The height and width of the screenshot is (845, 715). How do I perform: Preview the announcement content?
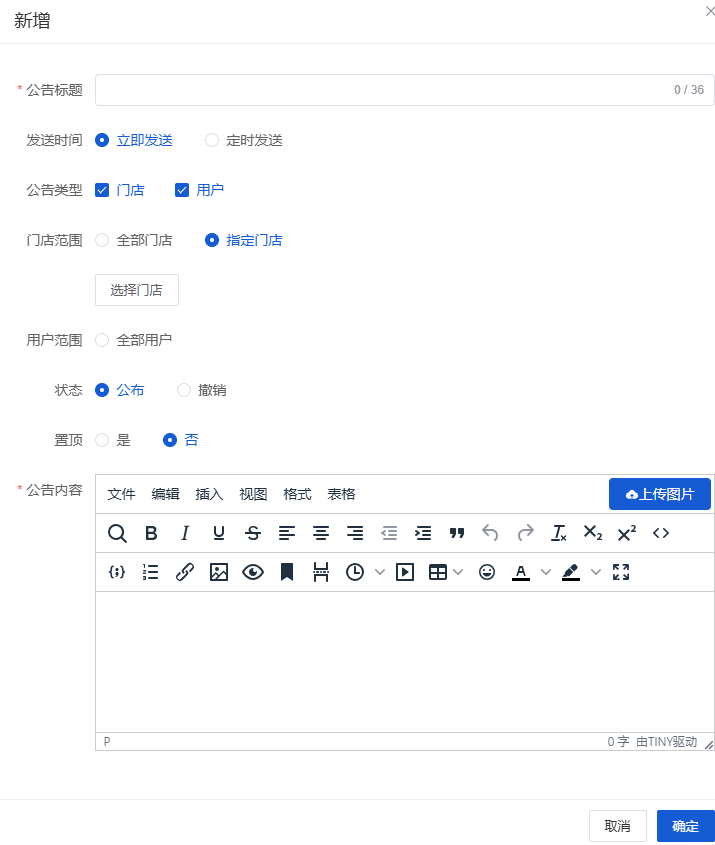pos(253,572)
